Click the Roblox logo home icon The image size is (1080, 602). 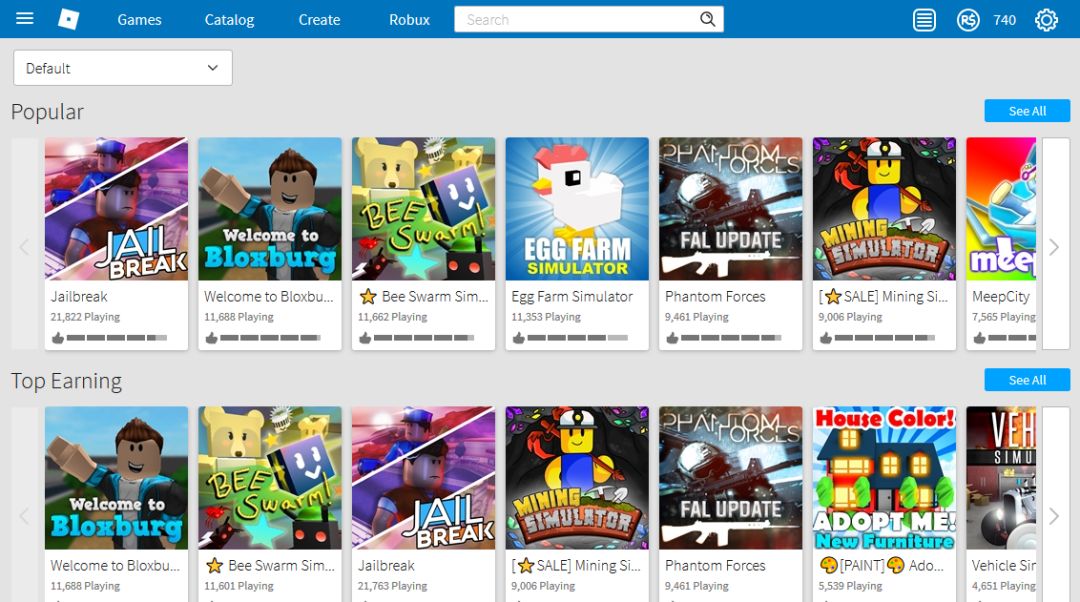coord(68,19)
